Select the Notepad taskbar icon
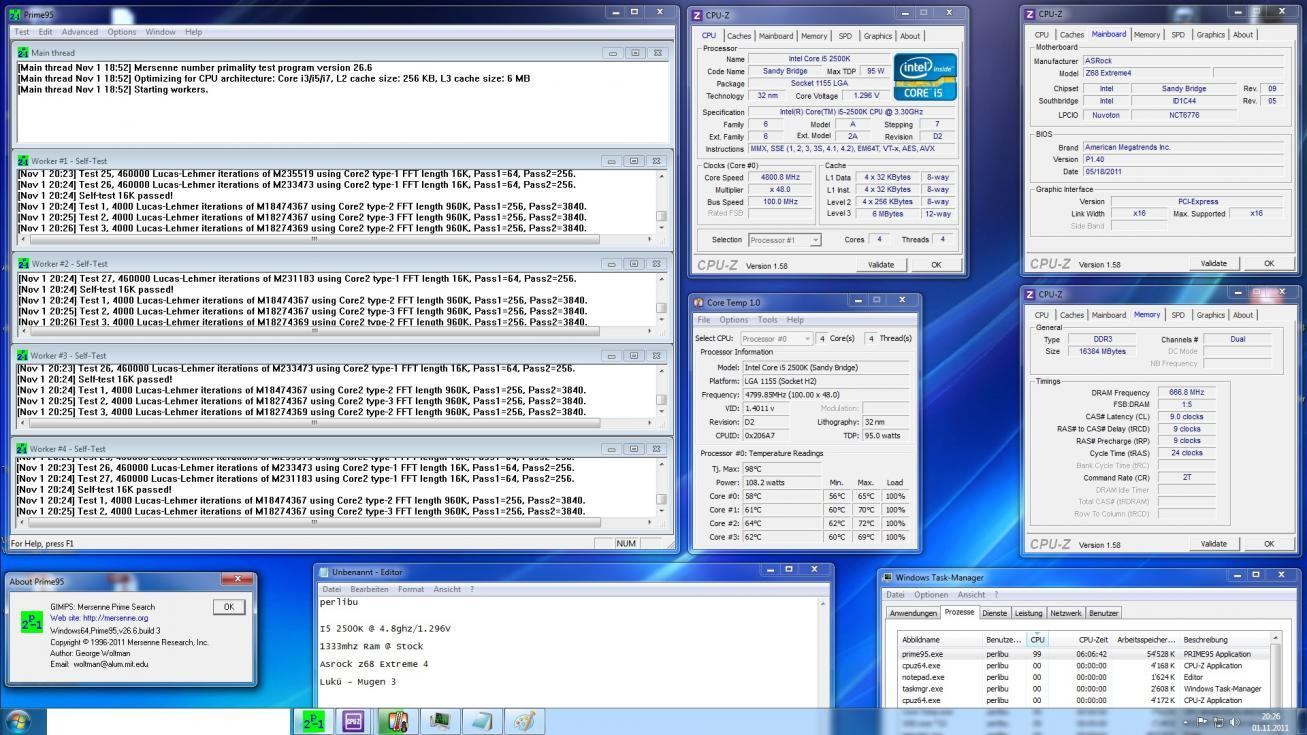 click(x=481, y=721)
